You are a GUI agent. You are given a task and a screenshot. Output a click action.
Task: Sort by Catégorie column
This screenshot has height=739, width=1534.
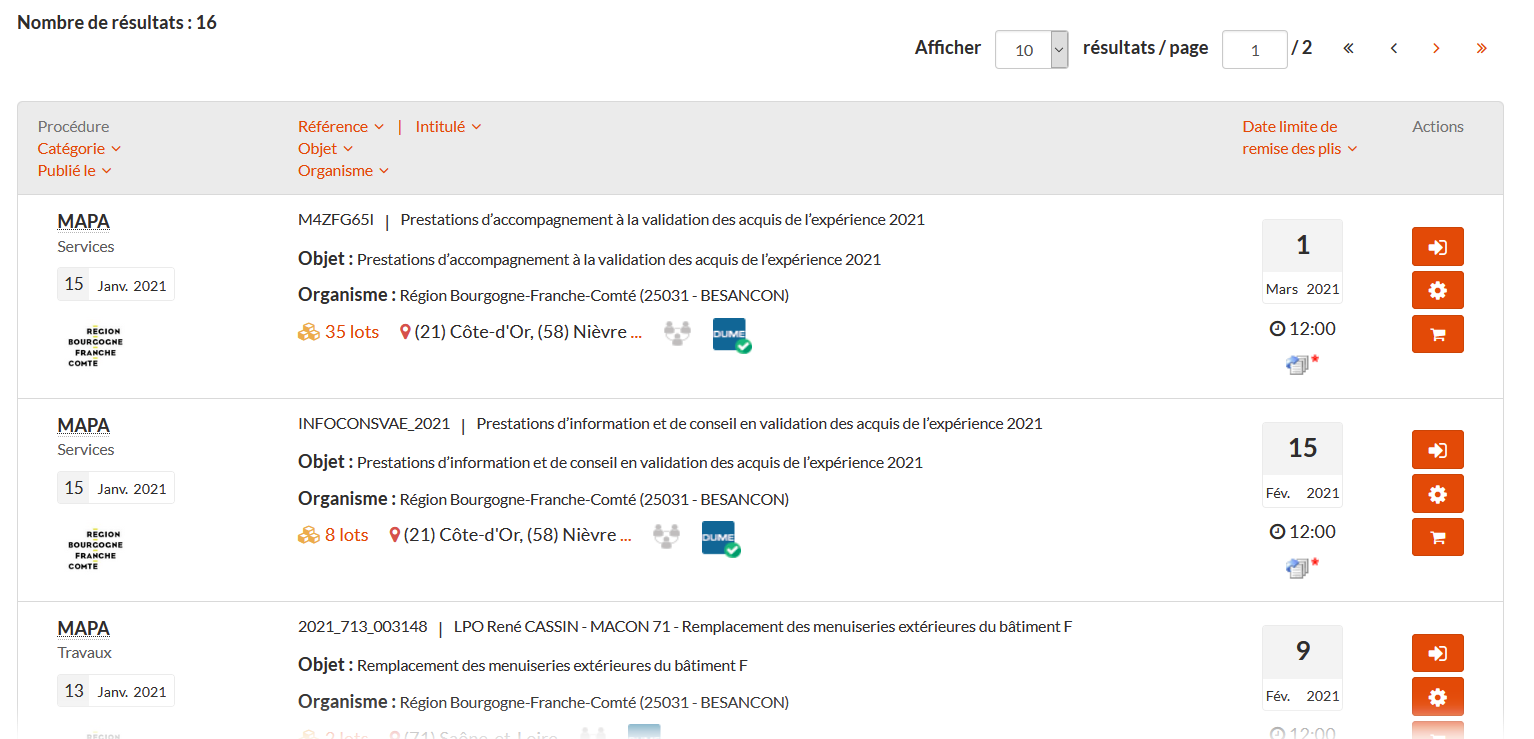pos(79,149)
